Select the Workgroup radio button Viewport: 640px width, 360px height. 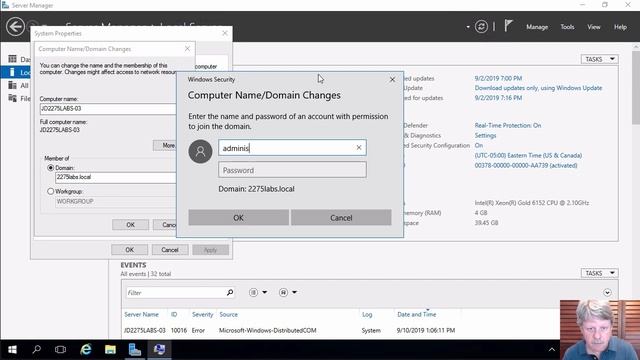click(51, 191)
